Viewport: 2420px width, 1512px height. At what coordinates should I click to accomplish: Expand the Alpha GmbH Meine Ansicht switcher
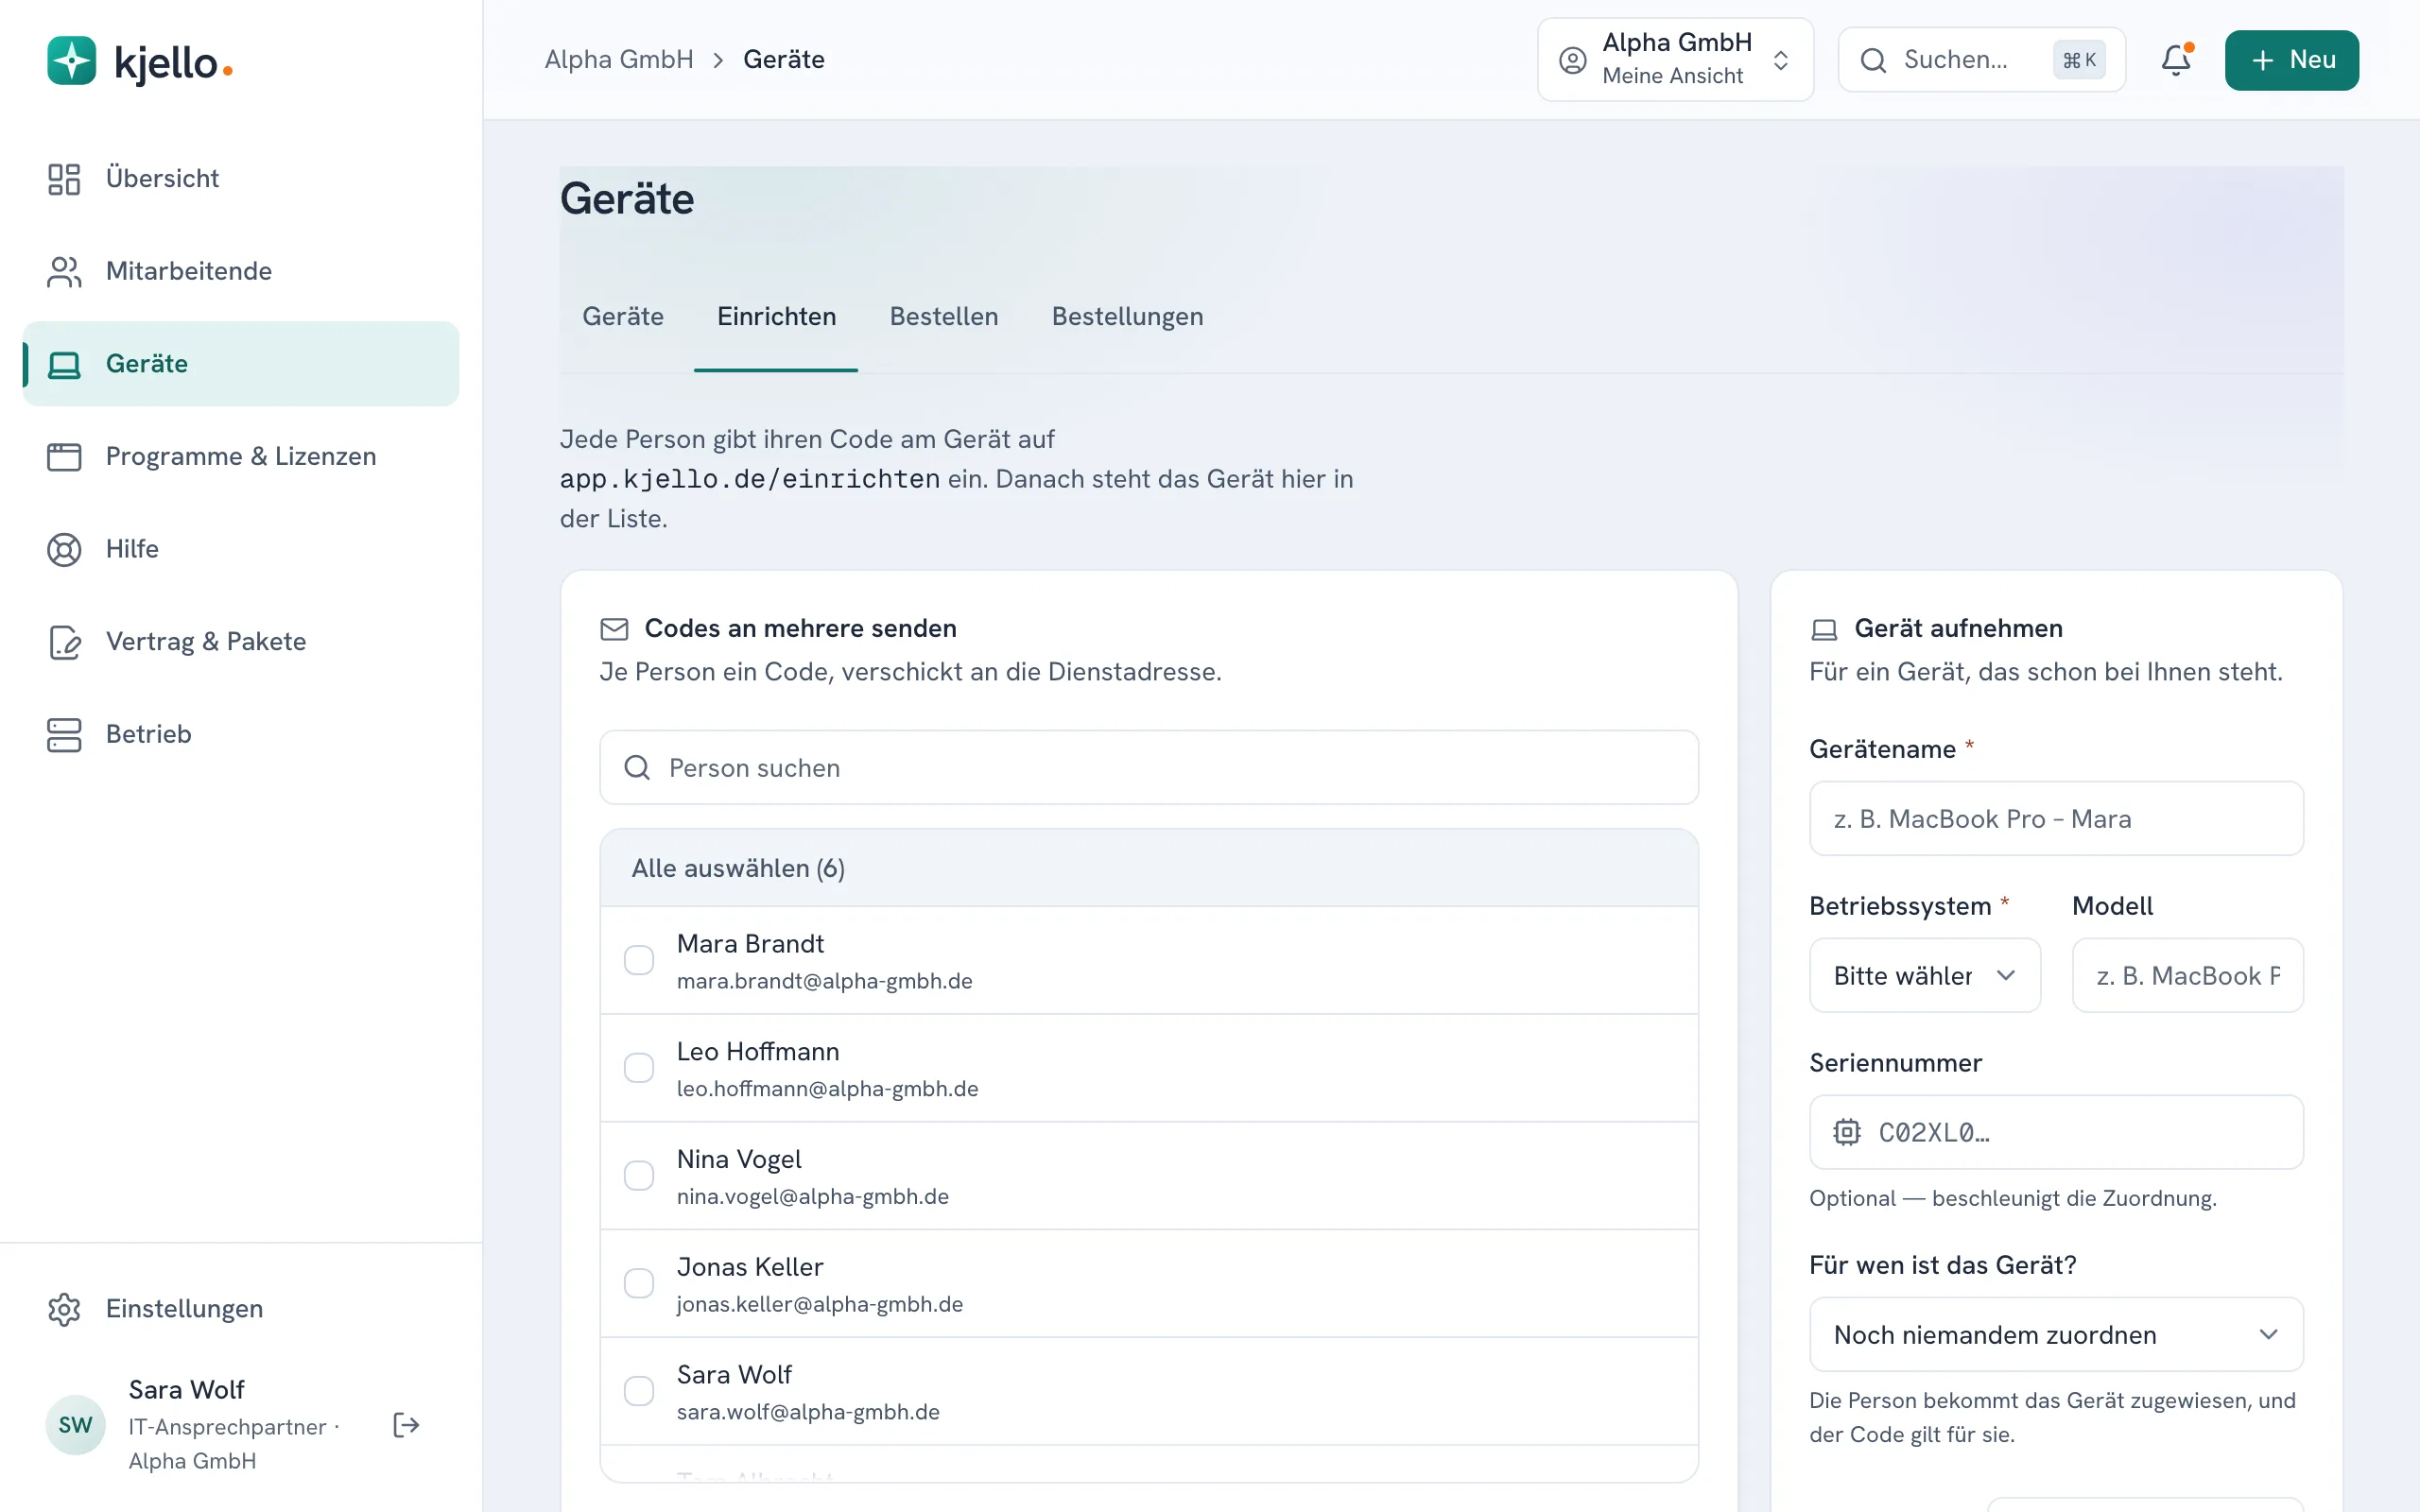(x=1675, y=60)
